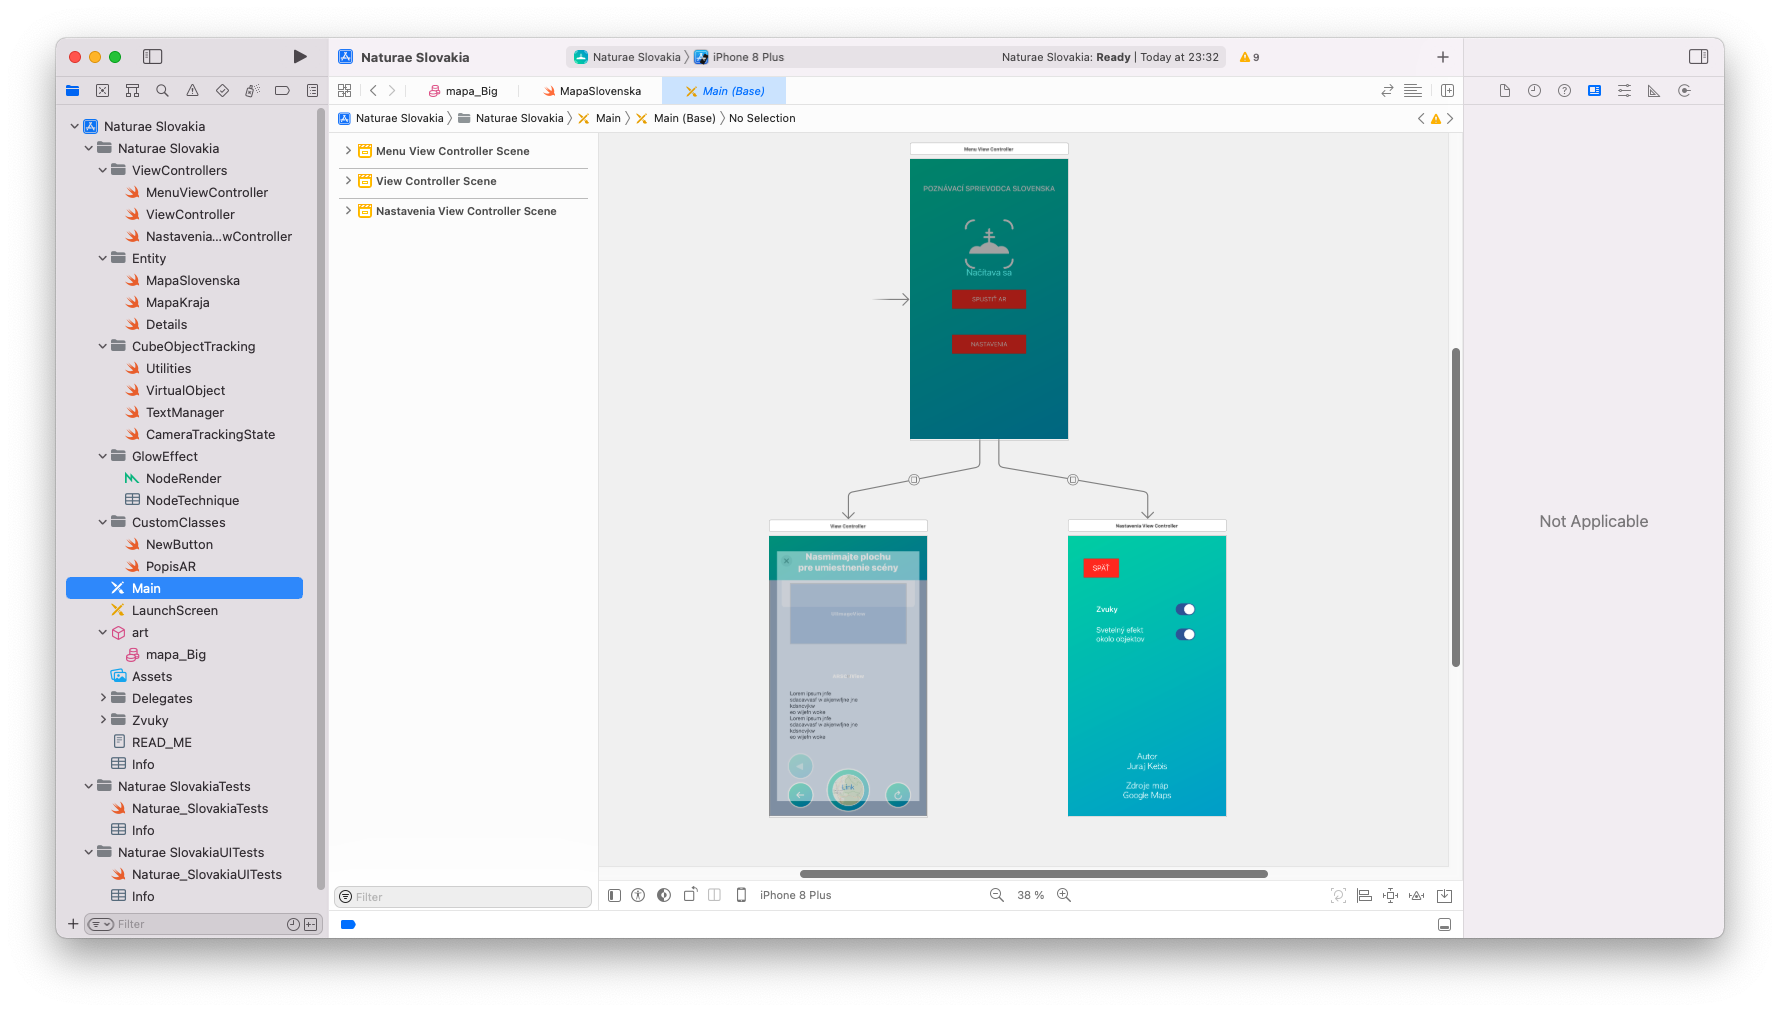Viewport: 1780px width, 1012px height.
Task: Open the Find navigator magnifier icon
Action: pos(162,91)
